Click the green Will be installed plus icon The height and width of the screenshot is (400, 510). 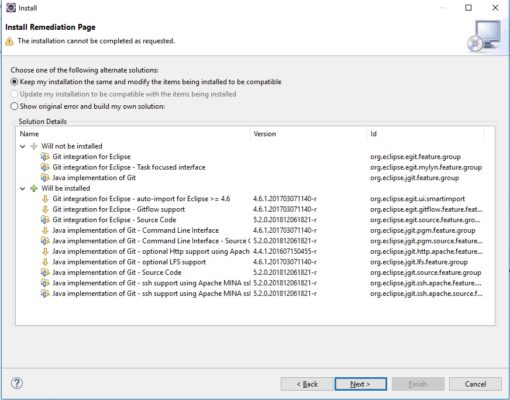(34, 188)
